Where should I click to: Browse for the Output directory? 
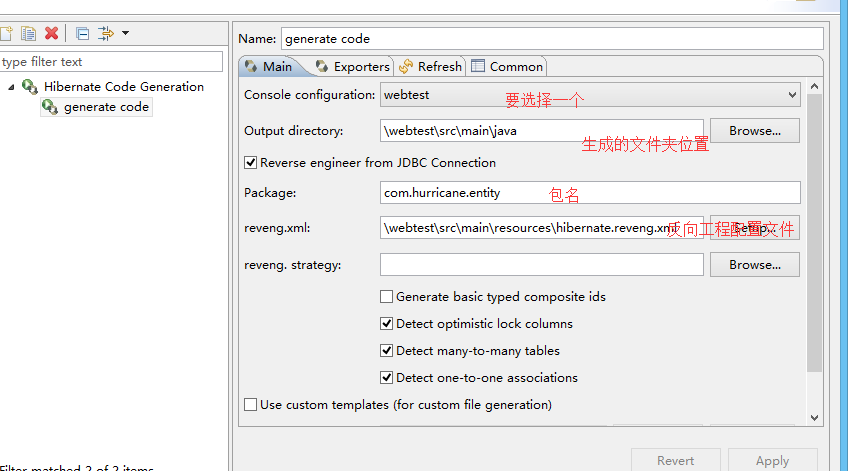(x=754, y=131)
